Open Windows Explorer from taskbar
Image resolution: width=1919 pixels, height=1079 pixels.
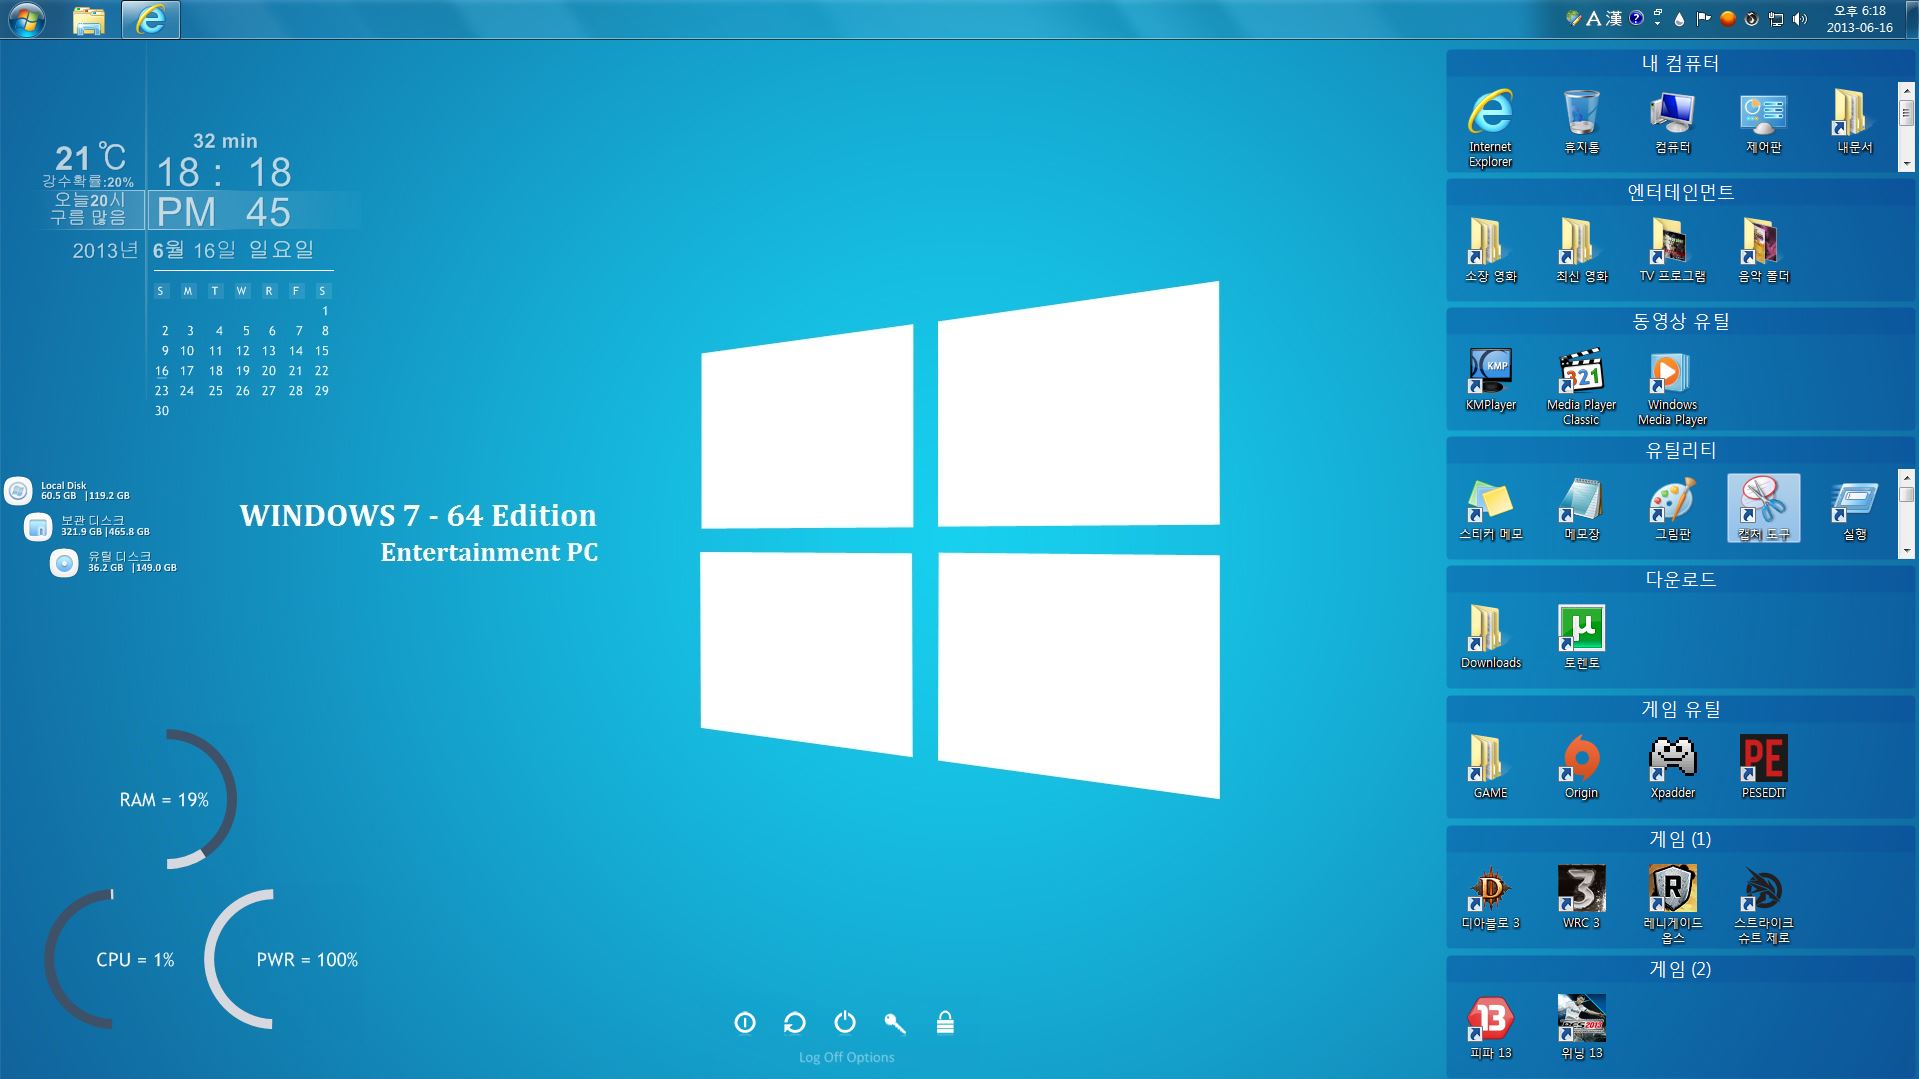pos(89,19)
